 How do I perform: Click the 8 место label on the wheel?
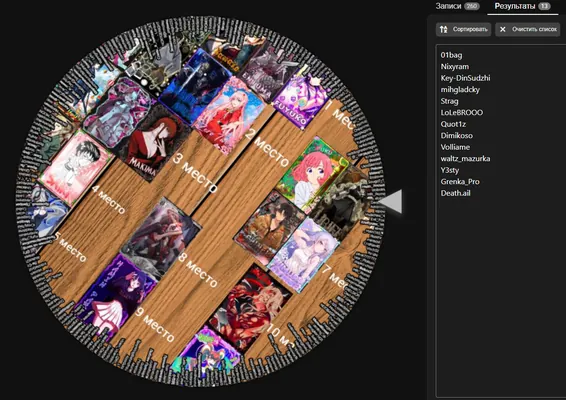click(x=198, y=269)
